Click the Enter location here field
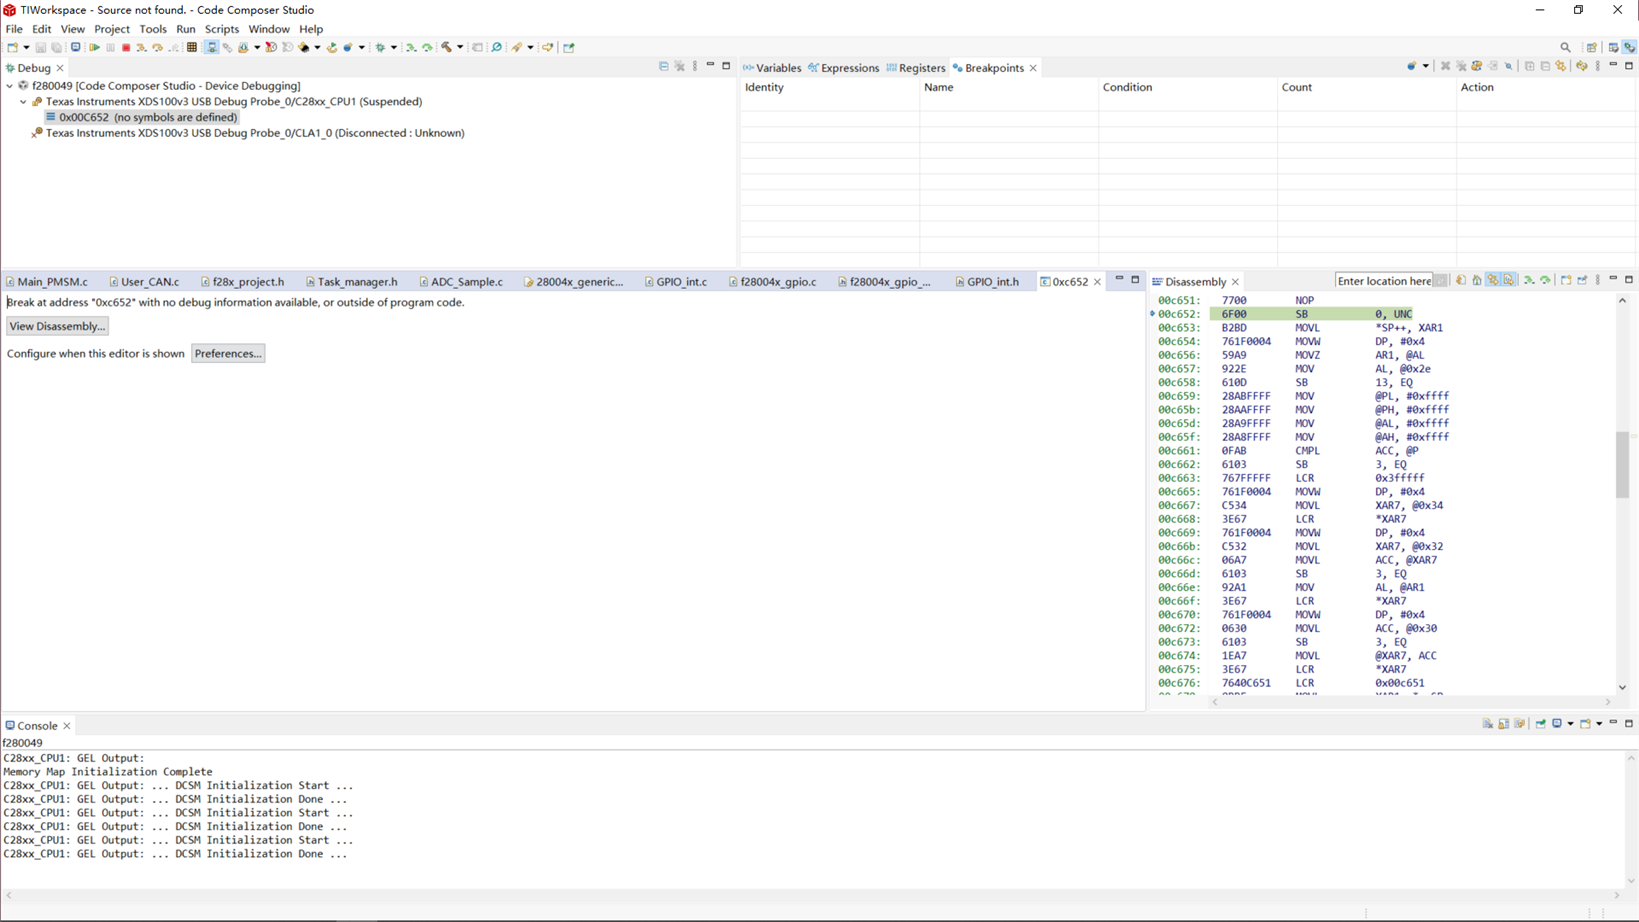 [1383, 281]
